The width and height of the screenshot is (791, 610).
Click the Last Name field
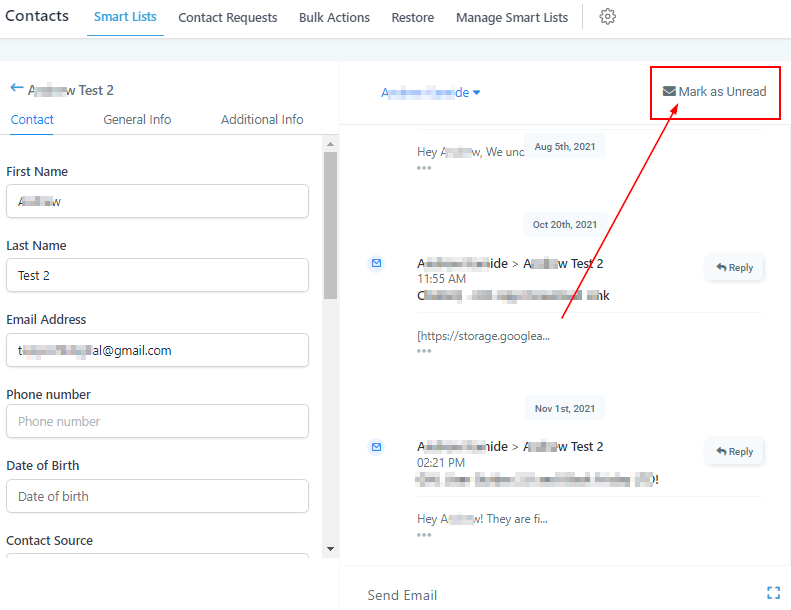click(x=157, y=275)
